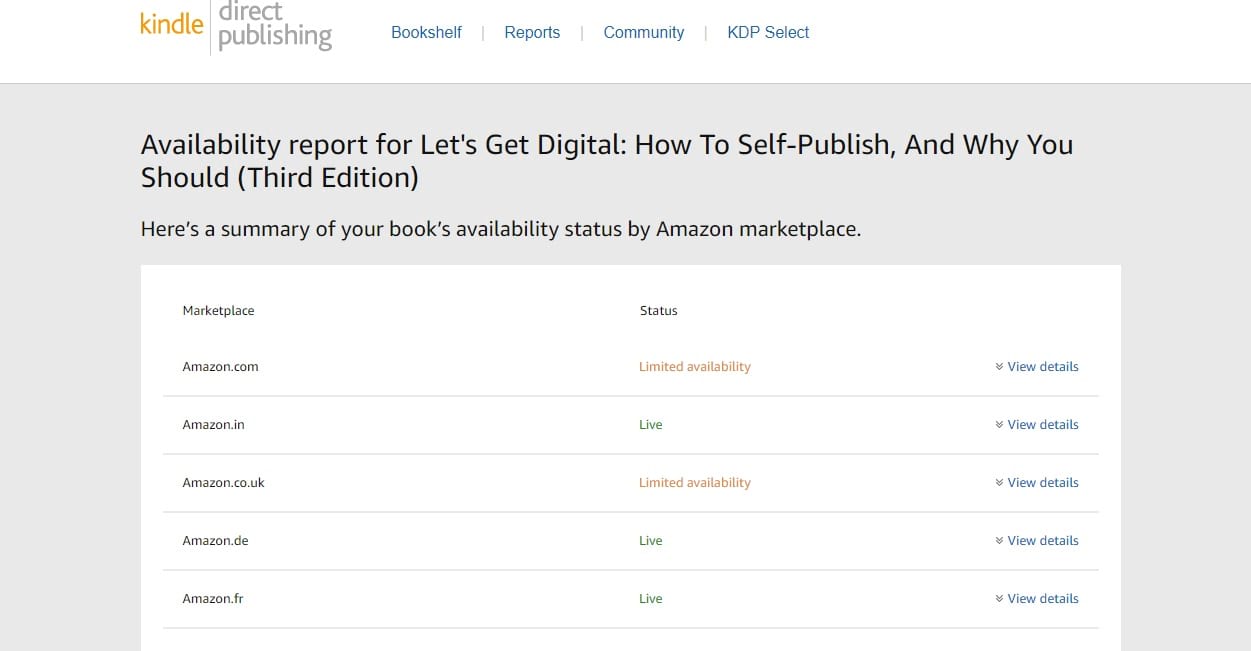Open the Community link
1251x651 pixels.
(x=644, y=32)
